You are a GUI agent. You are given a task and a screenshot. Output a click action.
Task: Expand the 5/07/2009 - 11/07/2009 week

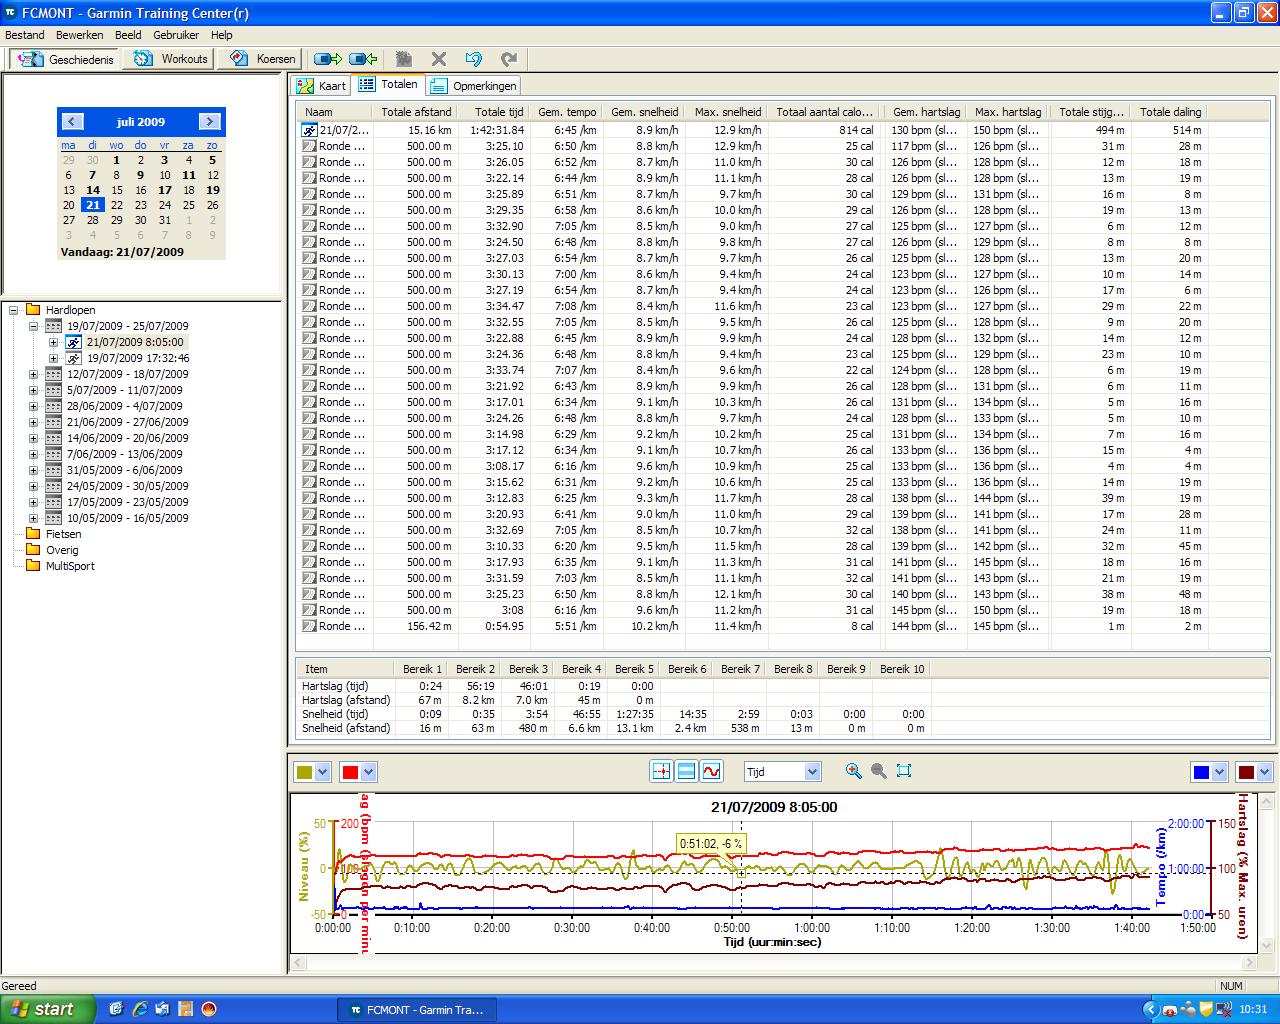[x=33, y=390]
